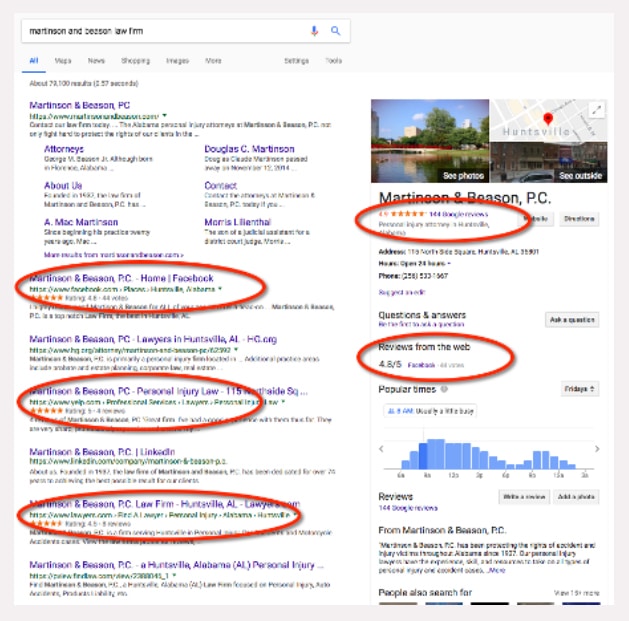This screenshot has height=621, width=629.
Task: Click the previous day chart arrow
Action: point(381,449)
